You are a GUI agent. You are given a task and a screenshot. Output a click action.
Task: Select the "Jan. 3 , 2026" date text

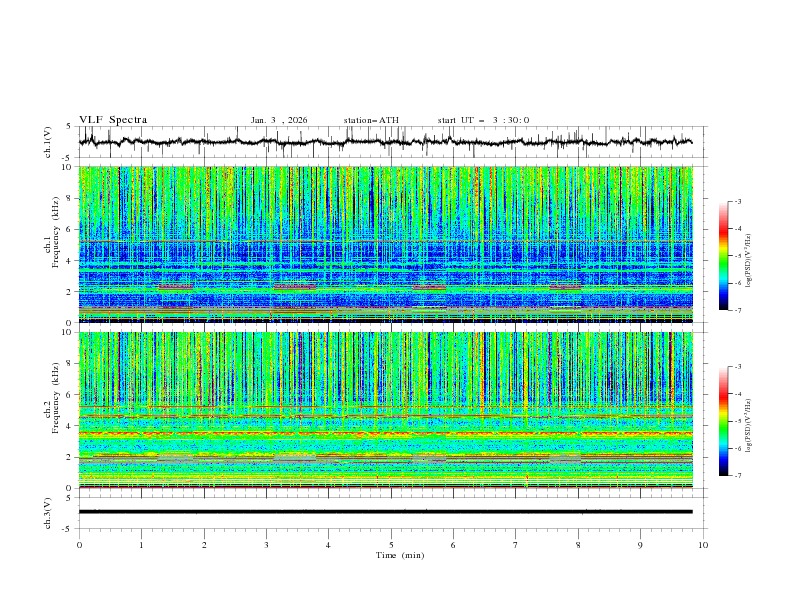click(279, 120)
